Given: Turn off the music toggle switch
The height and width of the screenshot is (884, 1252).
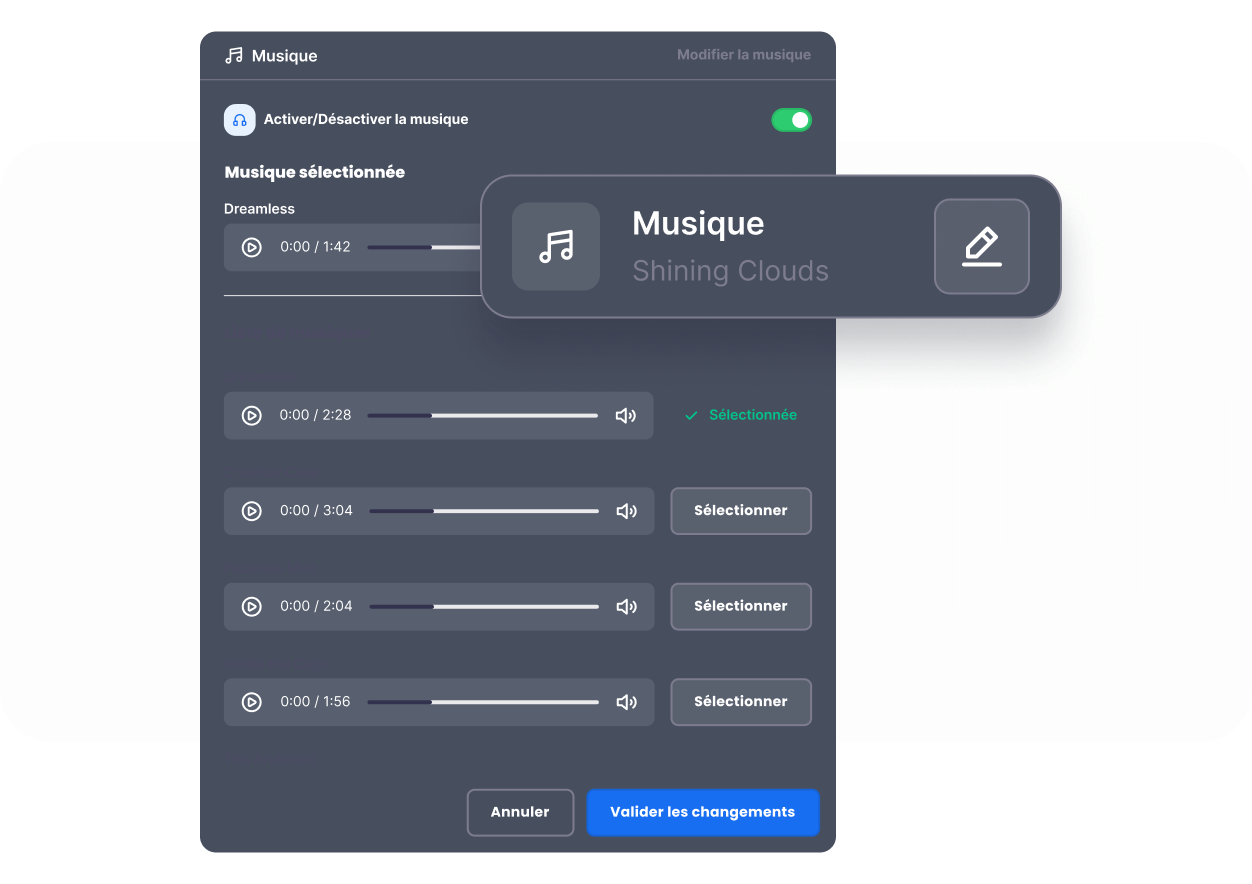Looking at the screenshot, I should pos(791,120).
